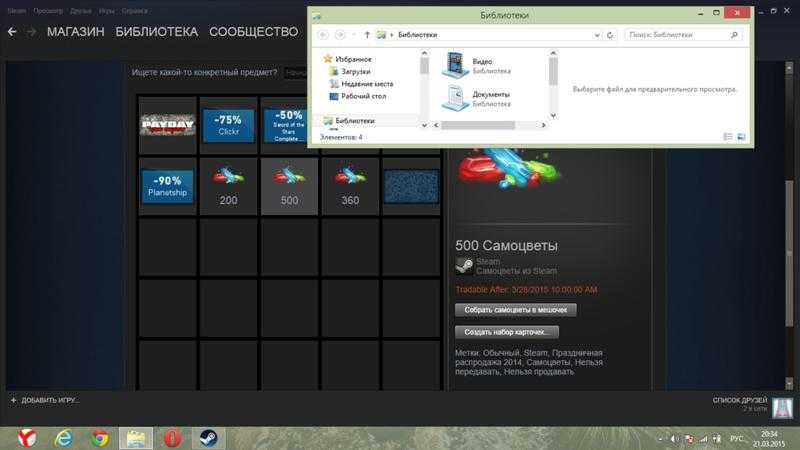Click ДОБАВИТЬ ИГРУ at the bottom left
The image size is (800, 450).
tap(44, 401)
